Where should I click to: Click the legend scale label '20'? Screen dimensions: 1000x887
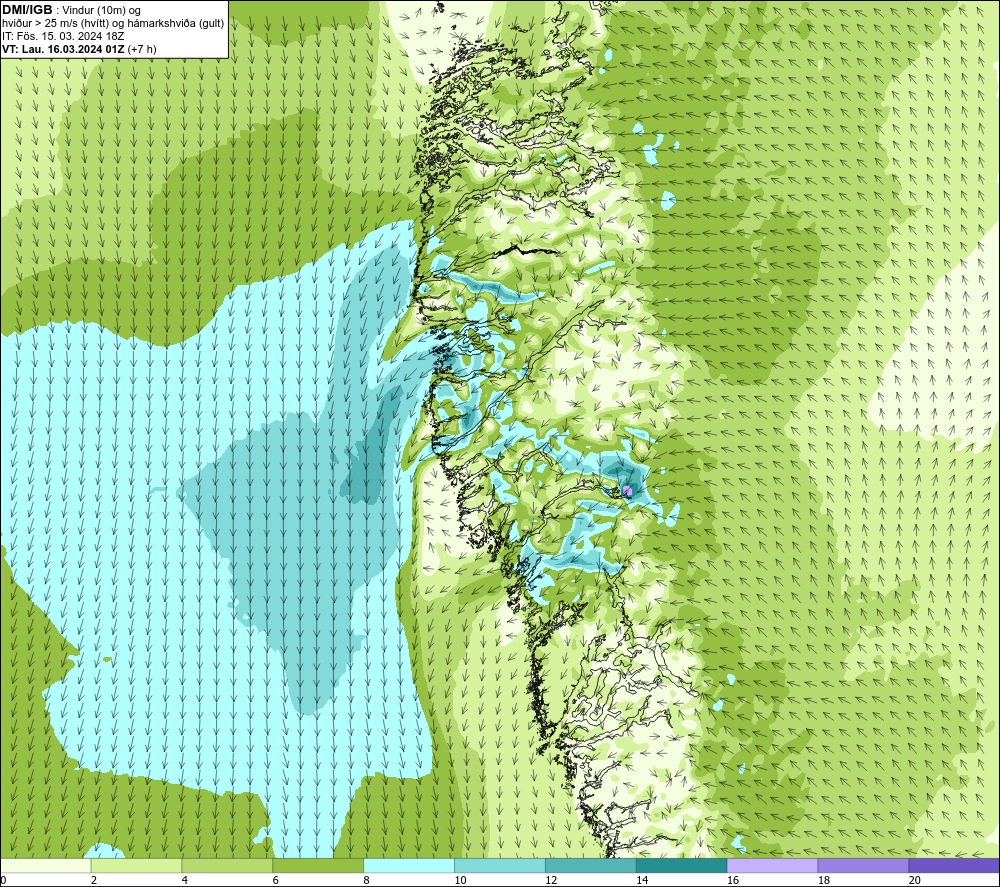915,880
